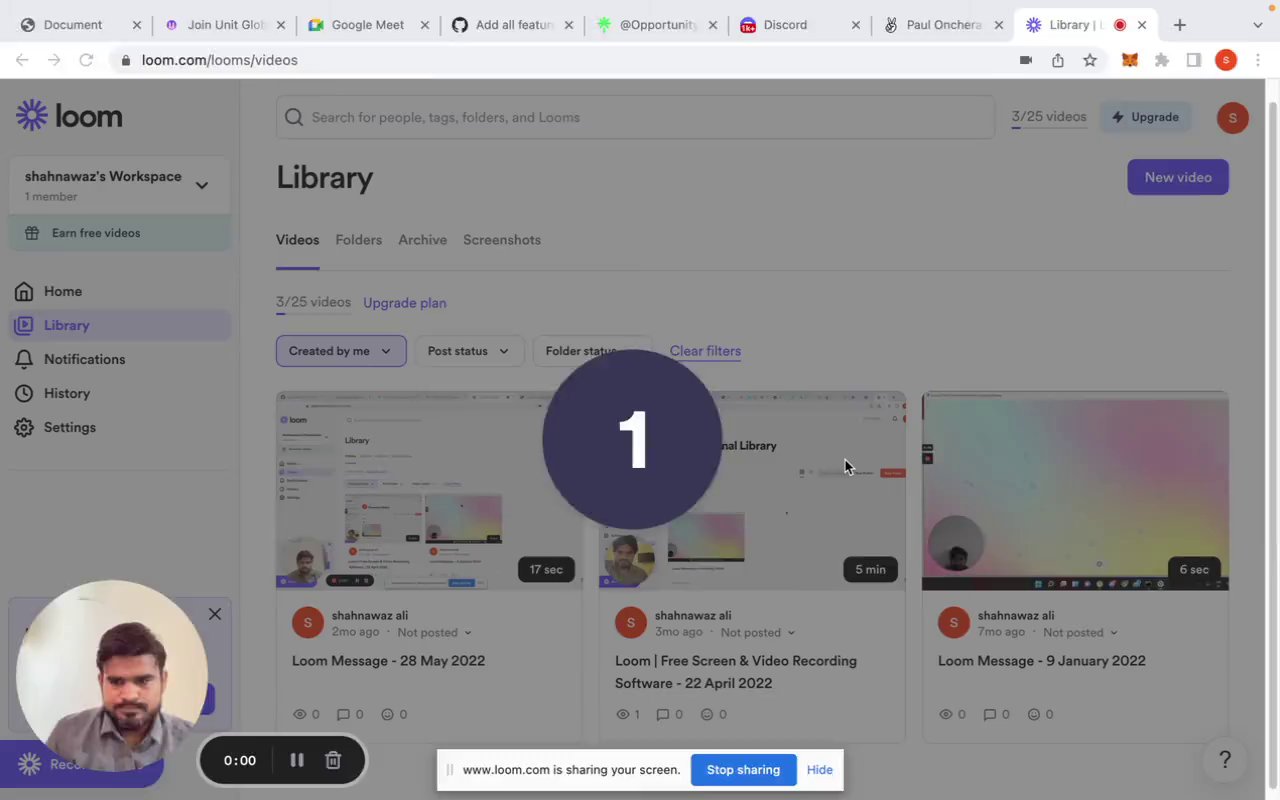1280x800 pixels.
Task: Click the shahnawaz ali avatar on 28 May video
Action: [307, 623]
